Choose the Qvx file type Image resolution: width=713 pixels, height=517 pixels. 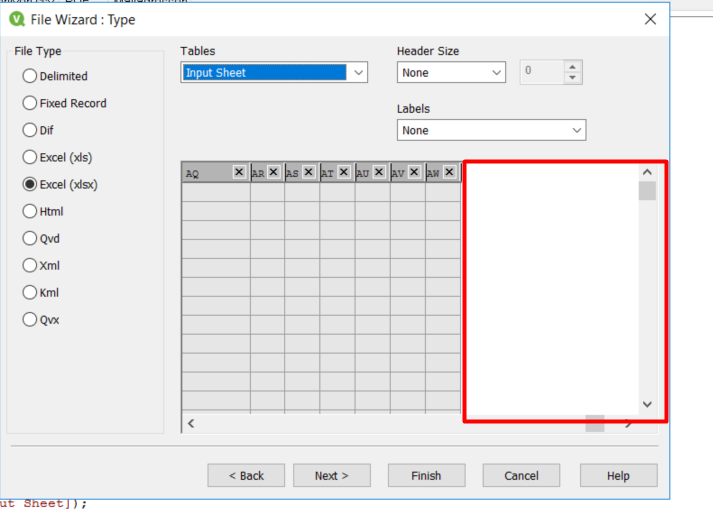click(41, 320)
